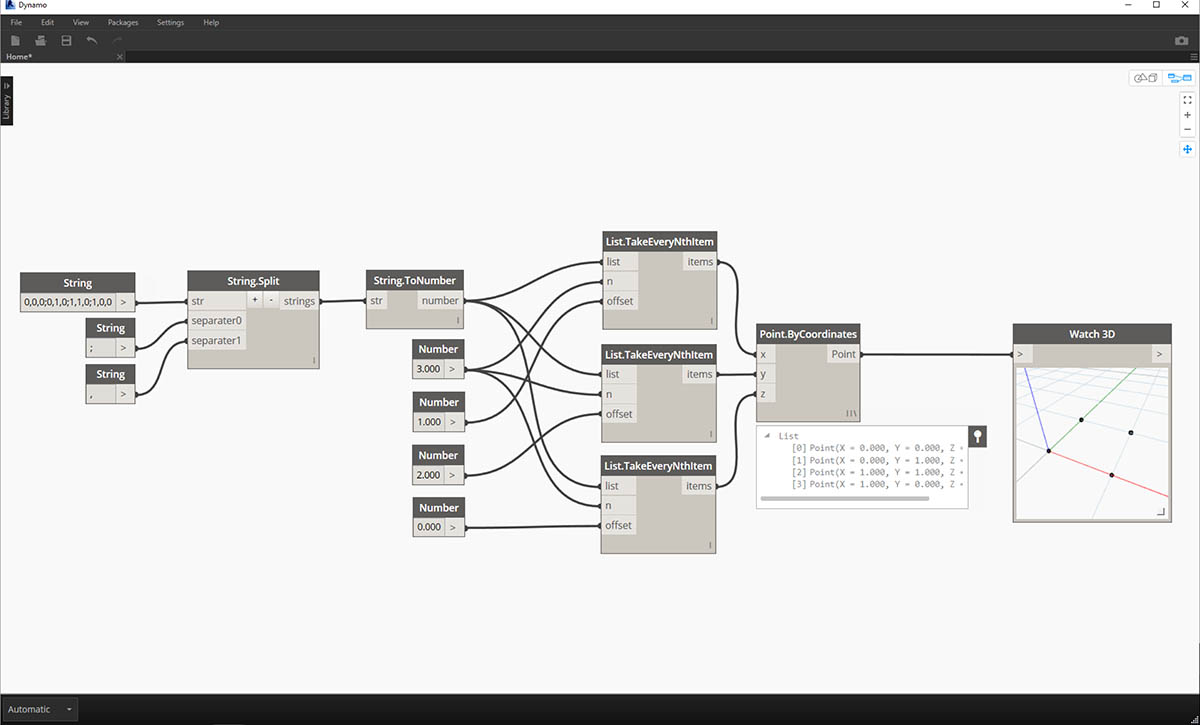Click the Point.ByCoordinates node title
Image resolution: width=1200 pixels, height=725 pixels.
tap(808, 334)
